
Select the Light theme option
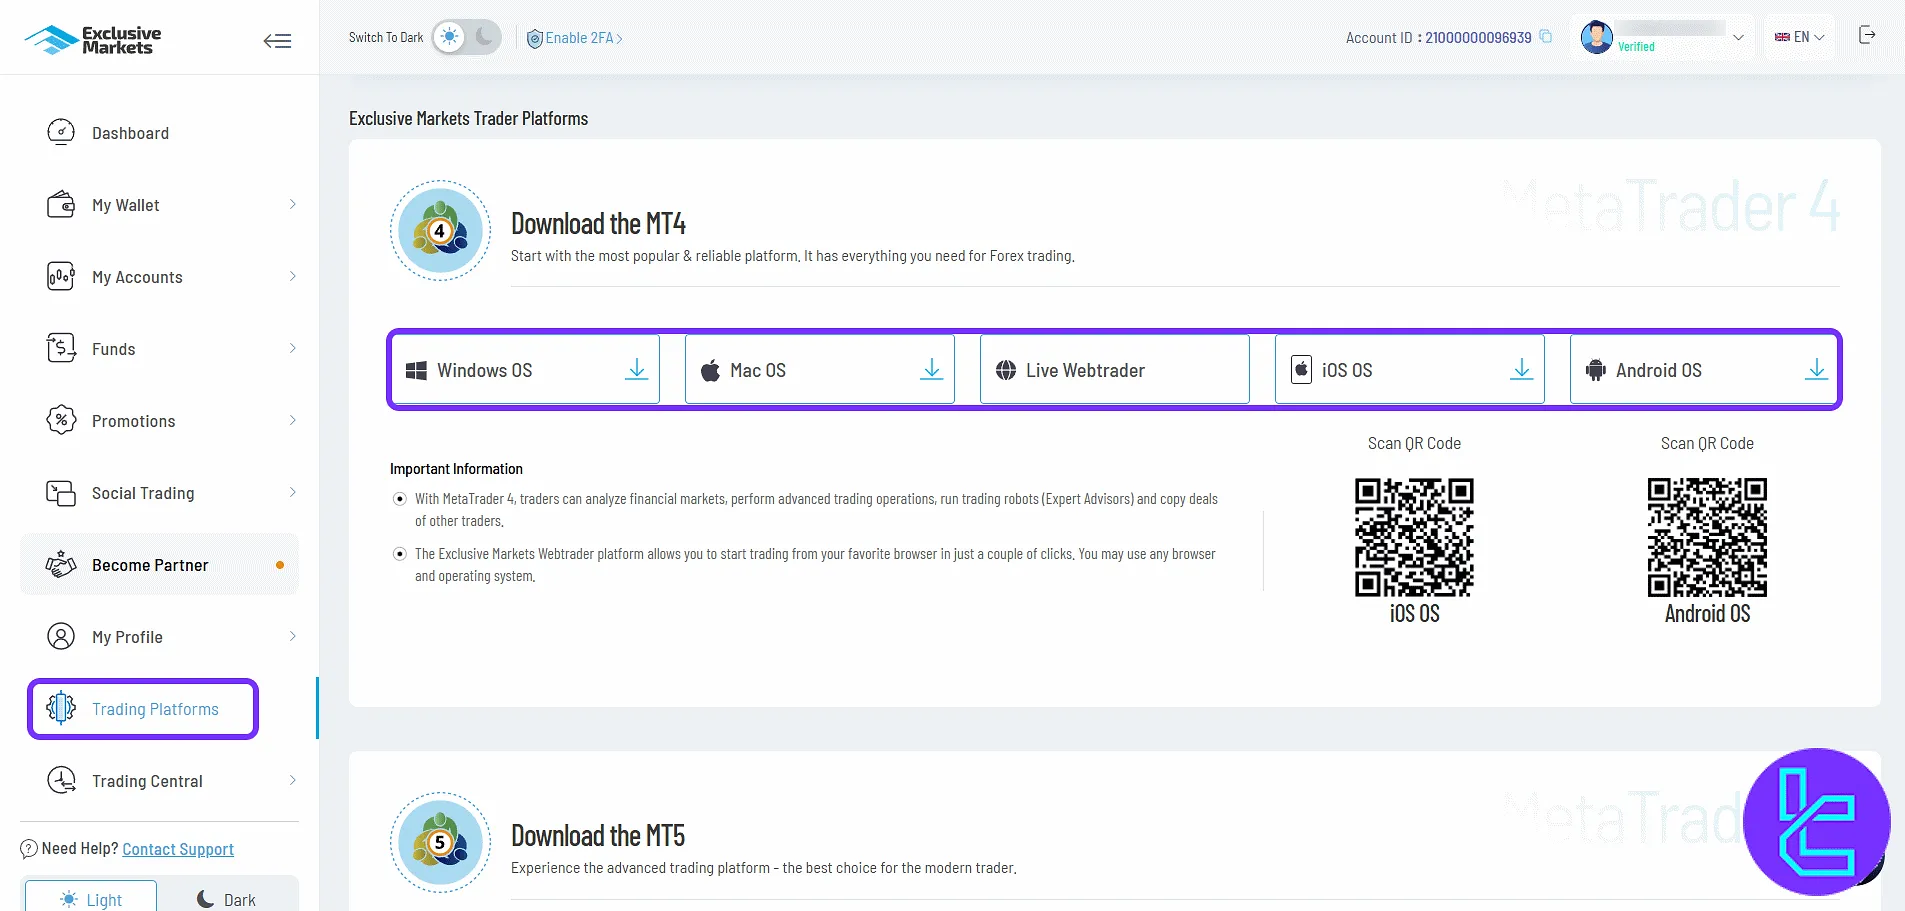click(91, 899)
